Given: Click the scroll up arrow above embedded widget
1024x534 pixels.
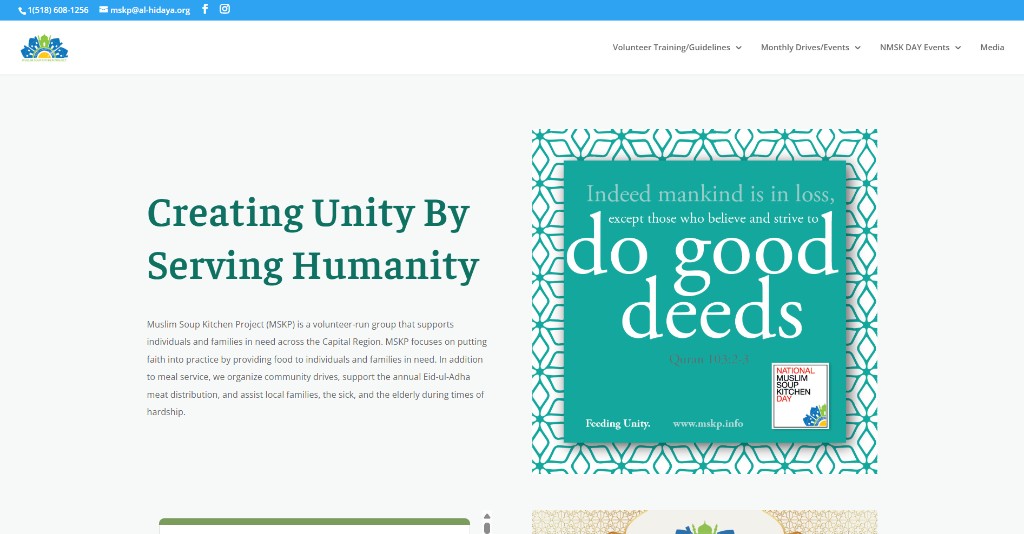Looking at the screenshot, I should tap(487, 517).
